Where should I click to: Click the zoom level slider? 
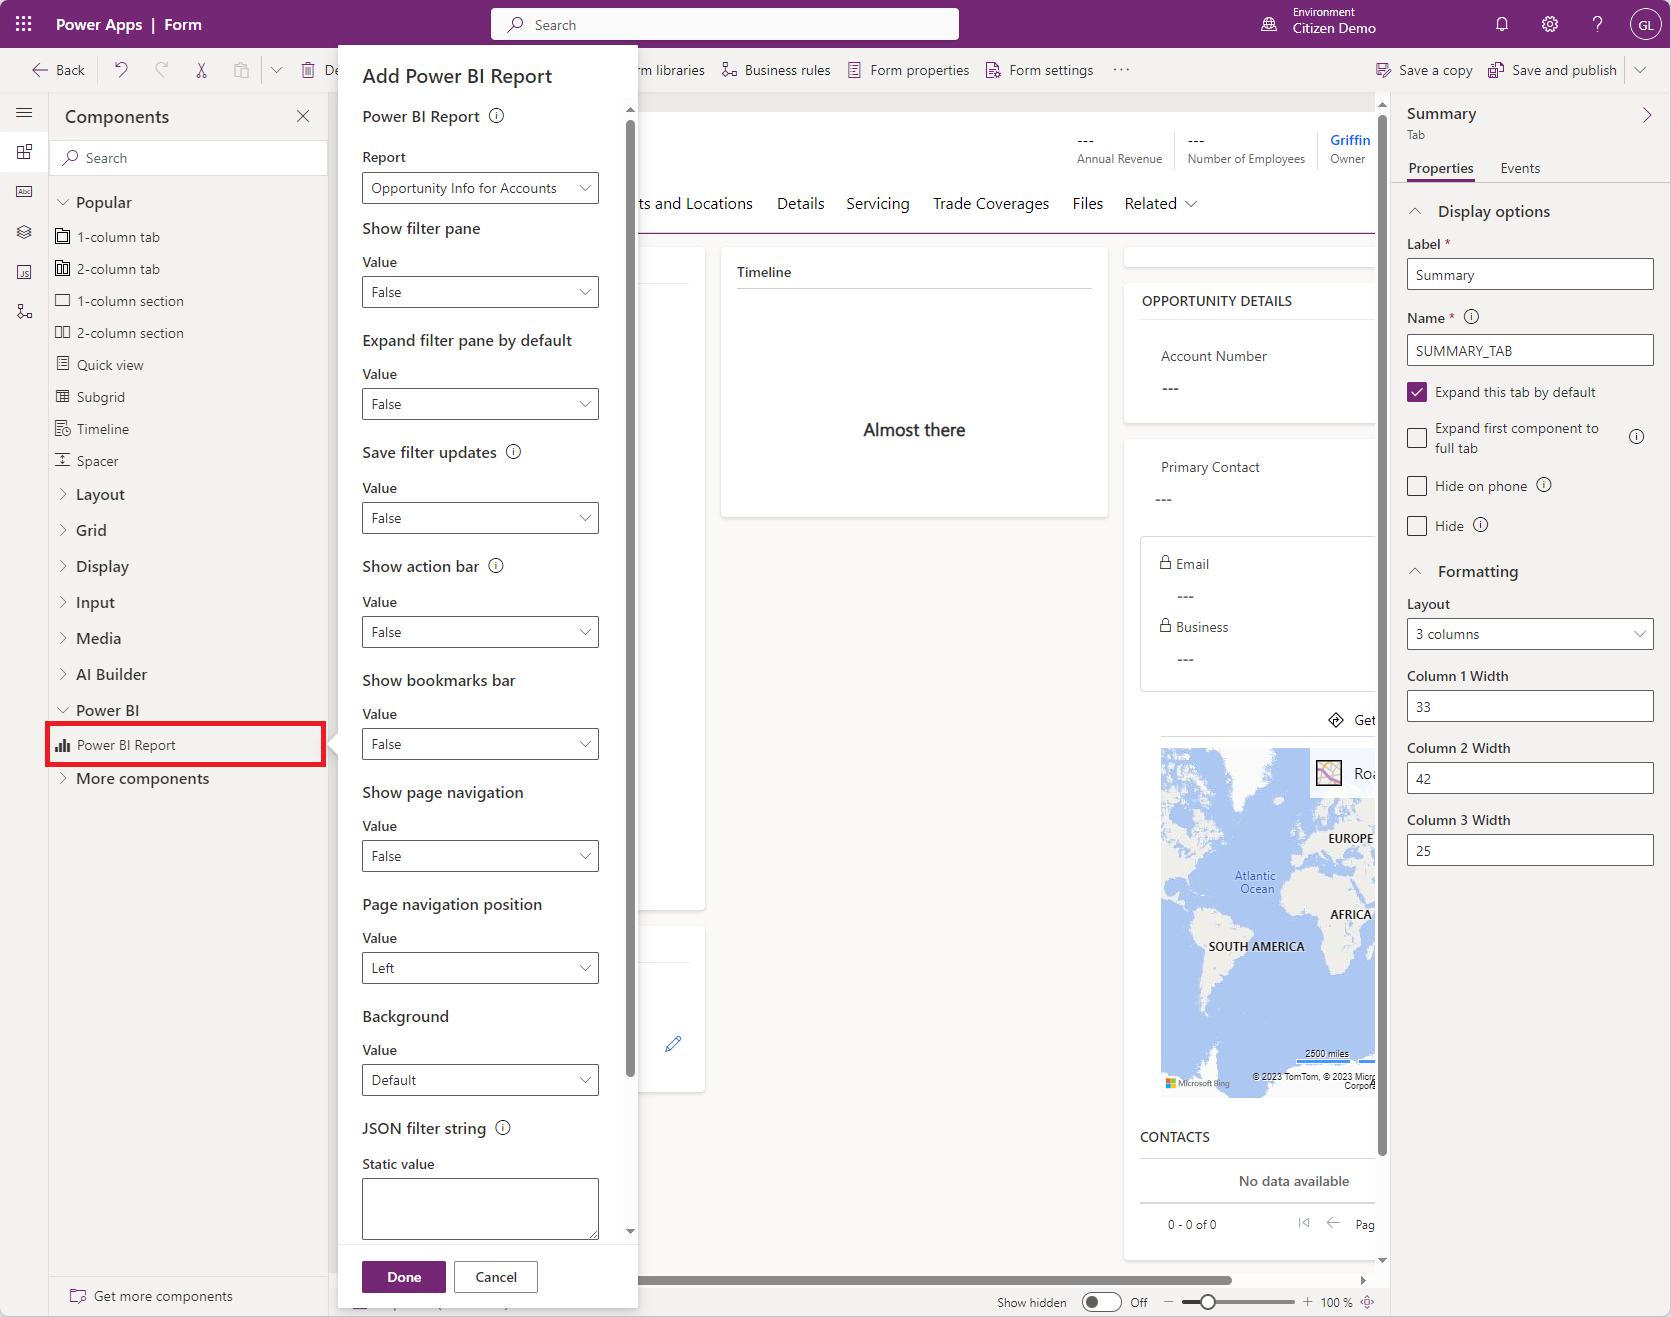pyautogui.click(x=1238, y=1302)
